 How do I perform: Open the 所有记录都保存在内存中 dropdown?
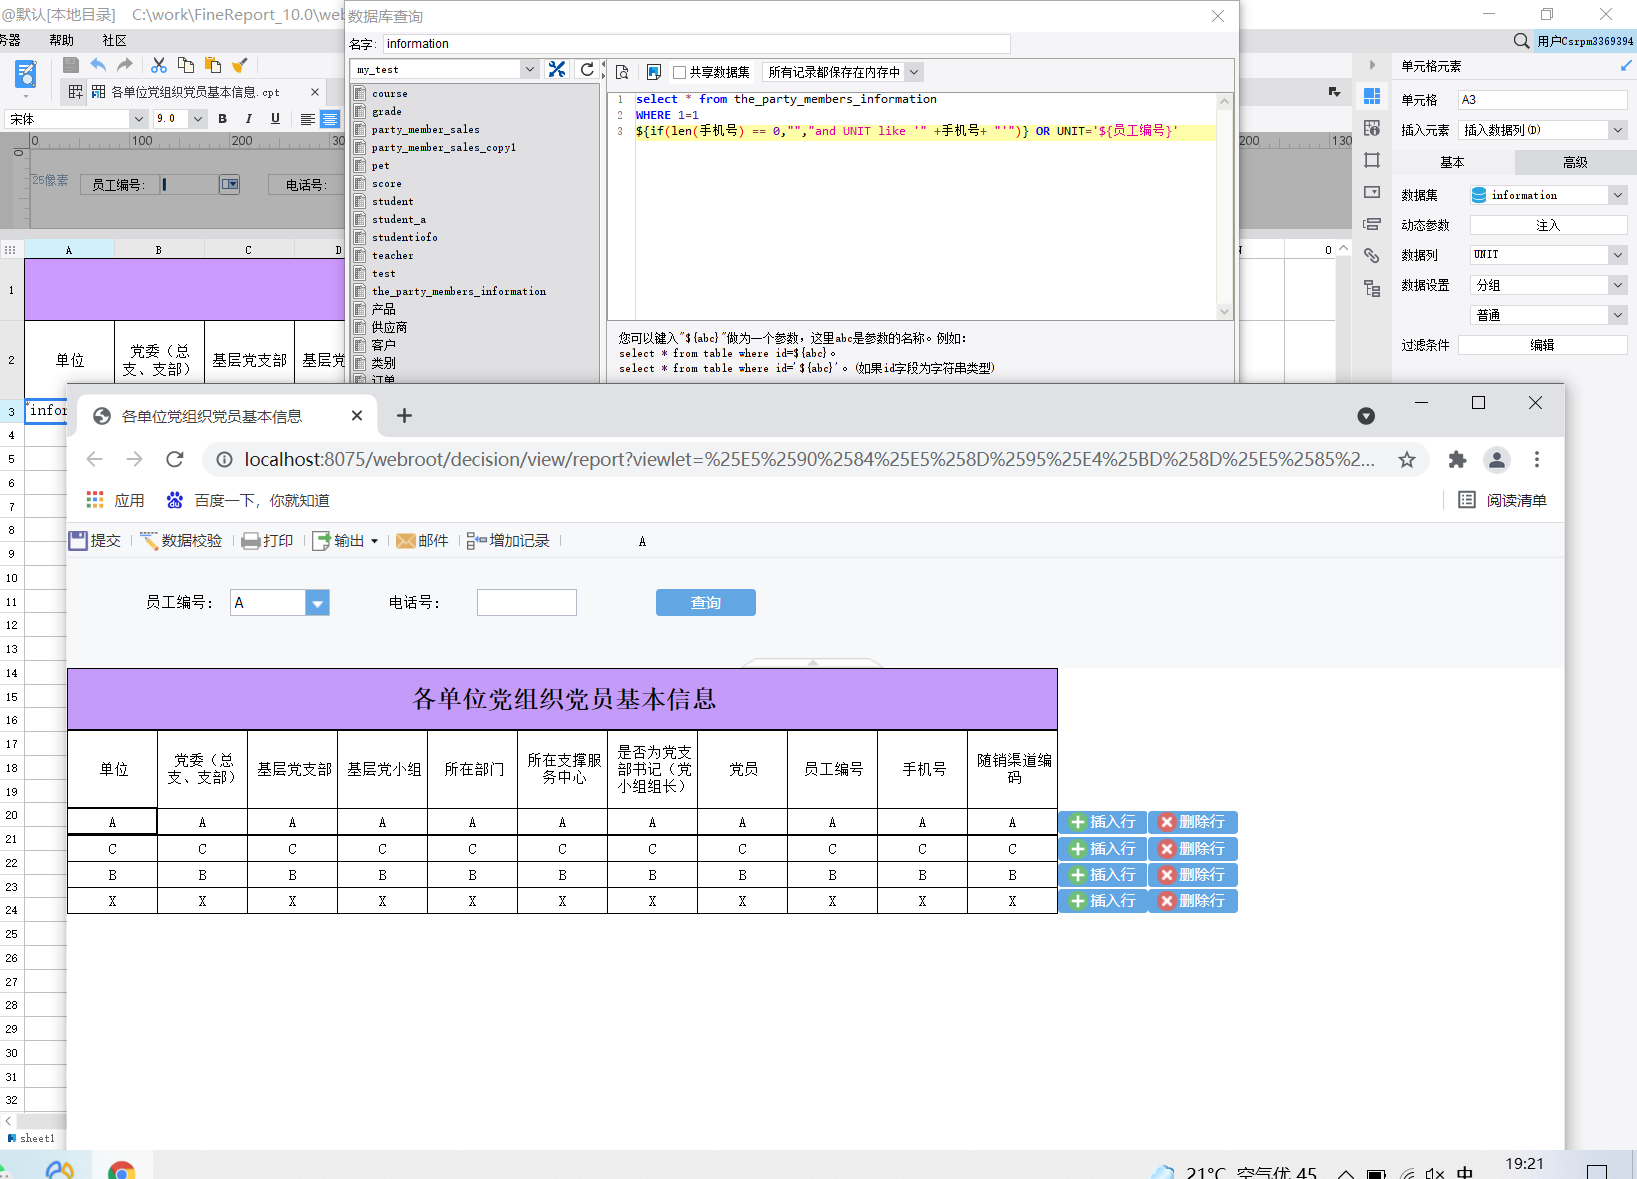914,72
